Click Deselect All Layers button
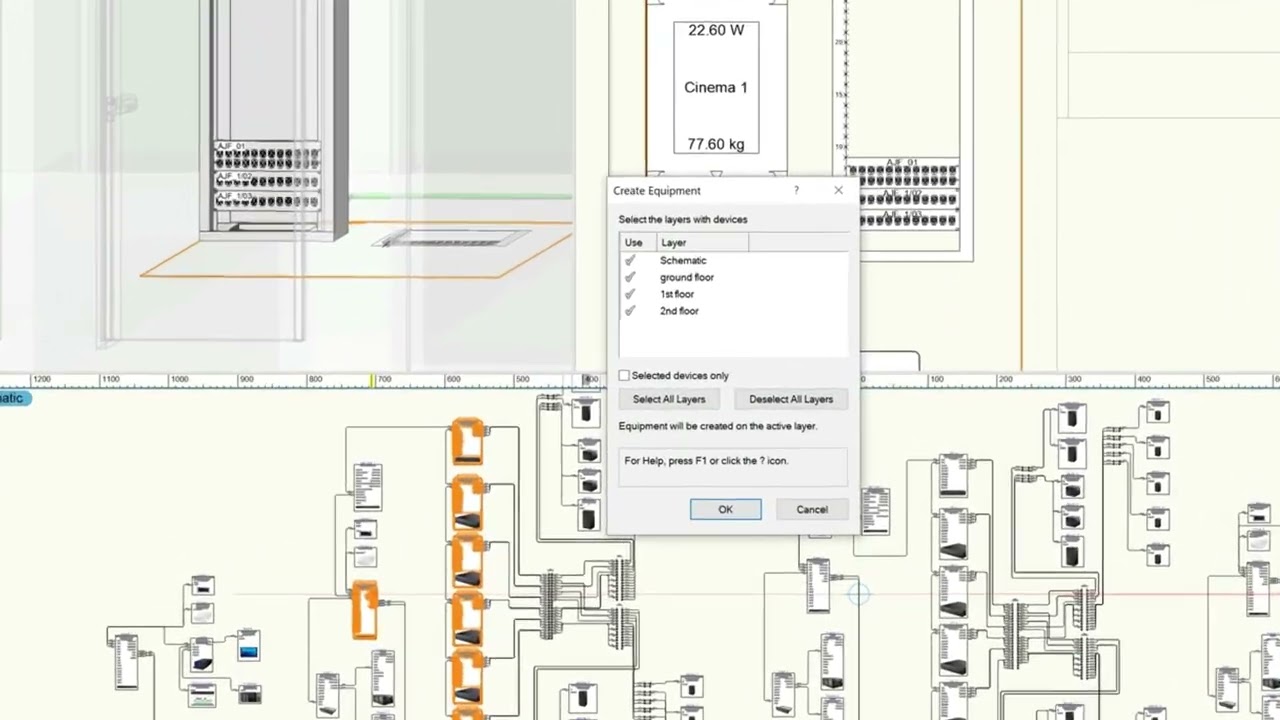The height and width of the screenshot is (720, 1280). (x=791, y=399)
